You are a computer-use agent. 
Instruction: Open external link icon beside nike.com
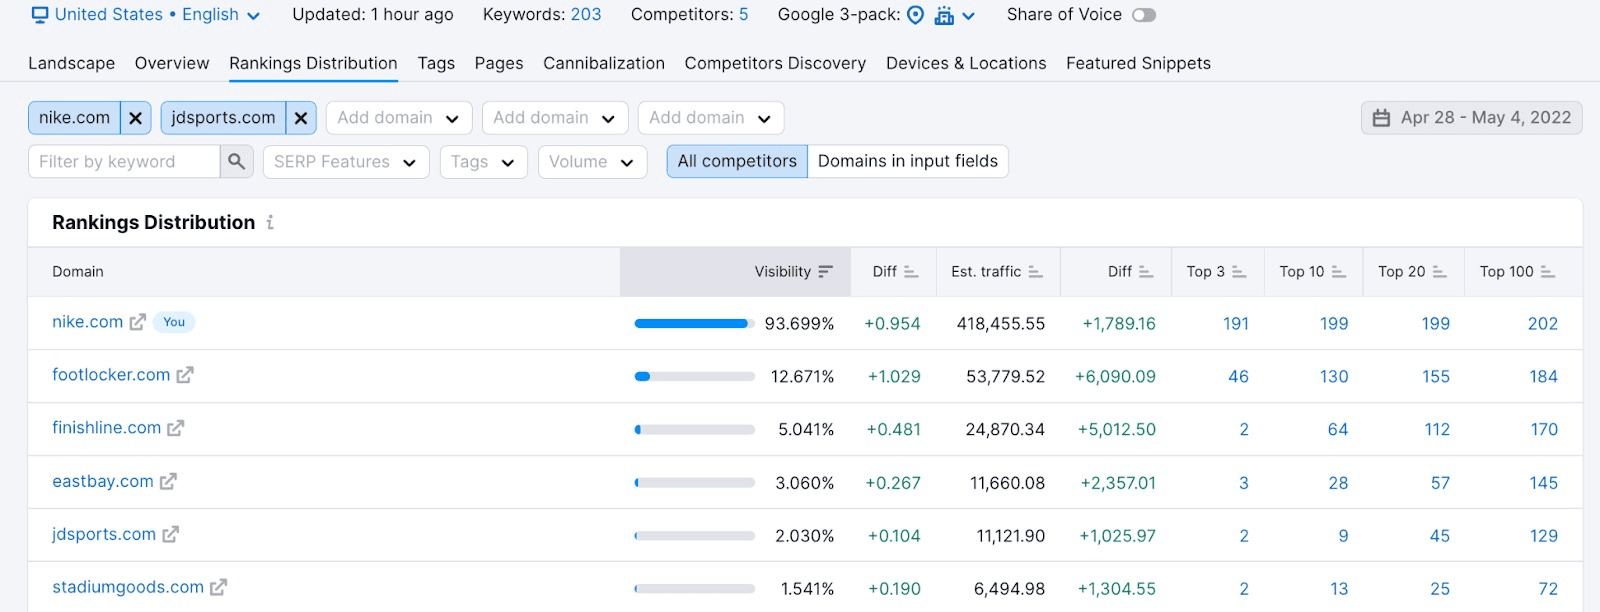coord(138,322)
